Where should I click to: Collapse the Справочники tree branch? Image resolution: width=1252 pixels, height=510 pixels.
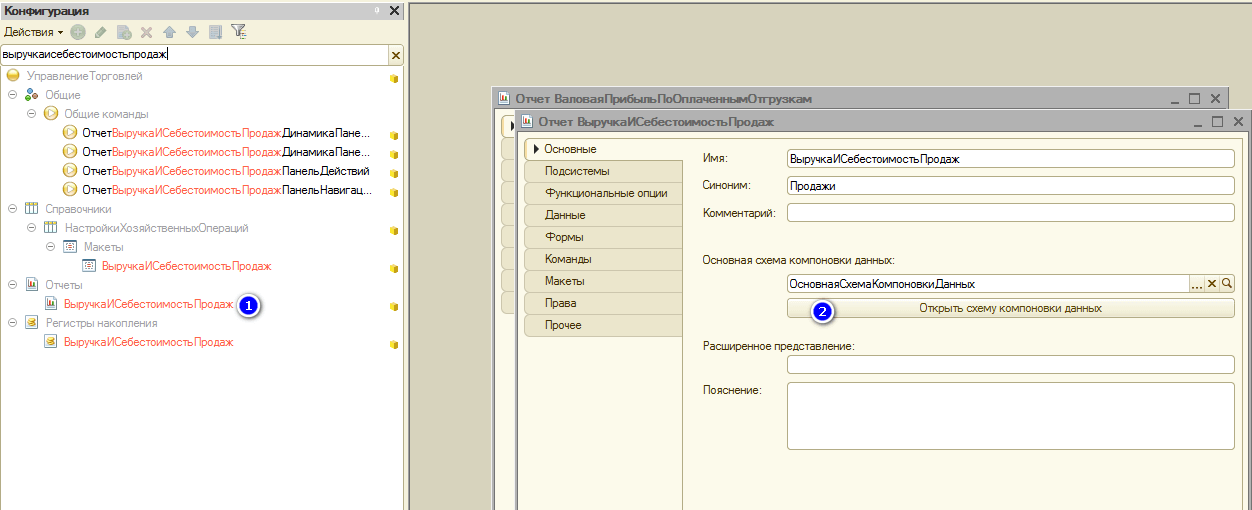pos(12,209)
